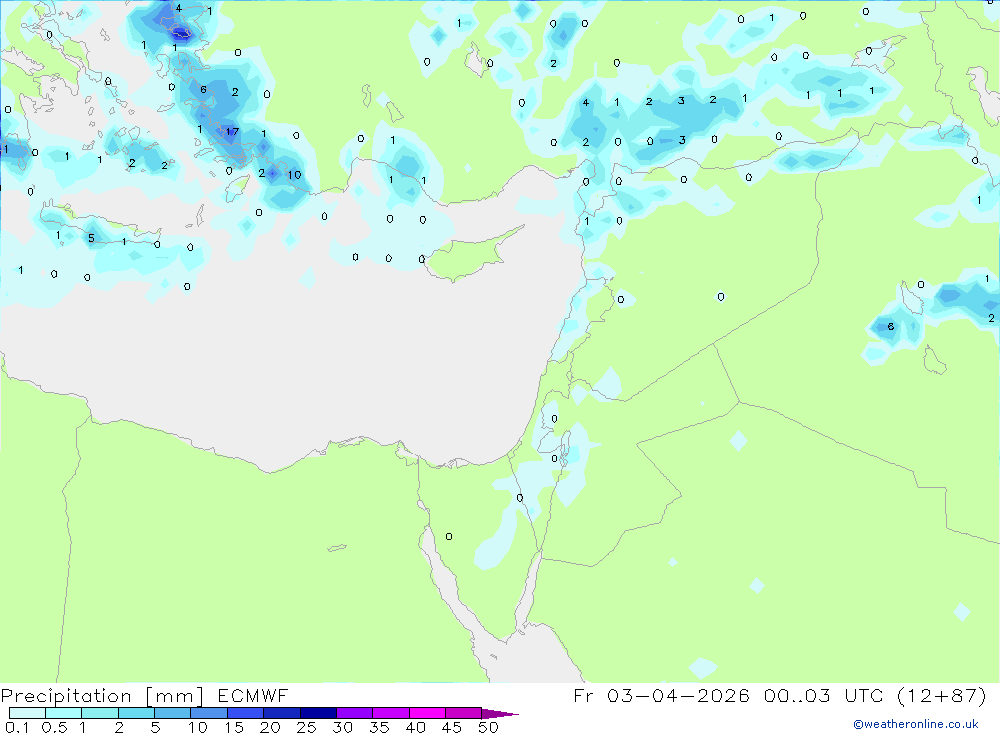Click the '17' precipitation value on the map
The height and width of the screenshot is (733, 1000).
click(232, 132)
